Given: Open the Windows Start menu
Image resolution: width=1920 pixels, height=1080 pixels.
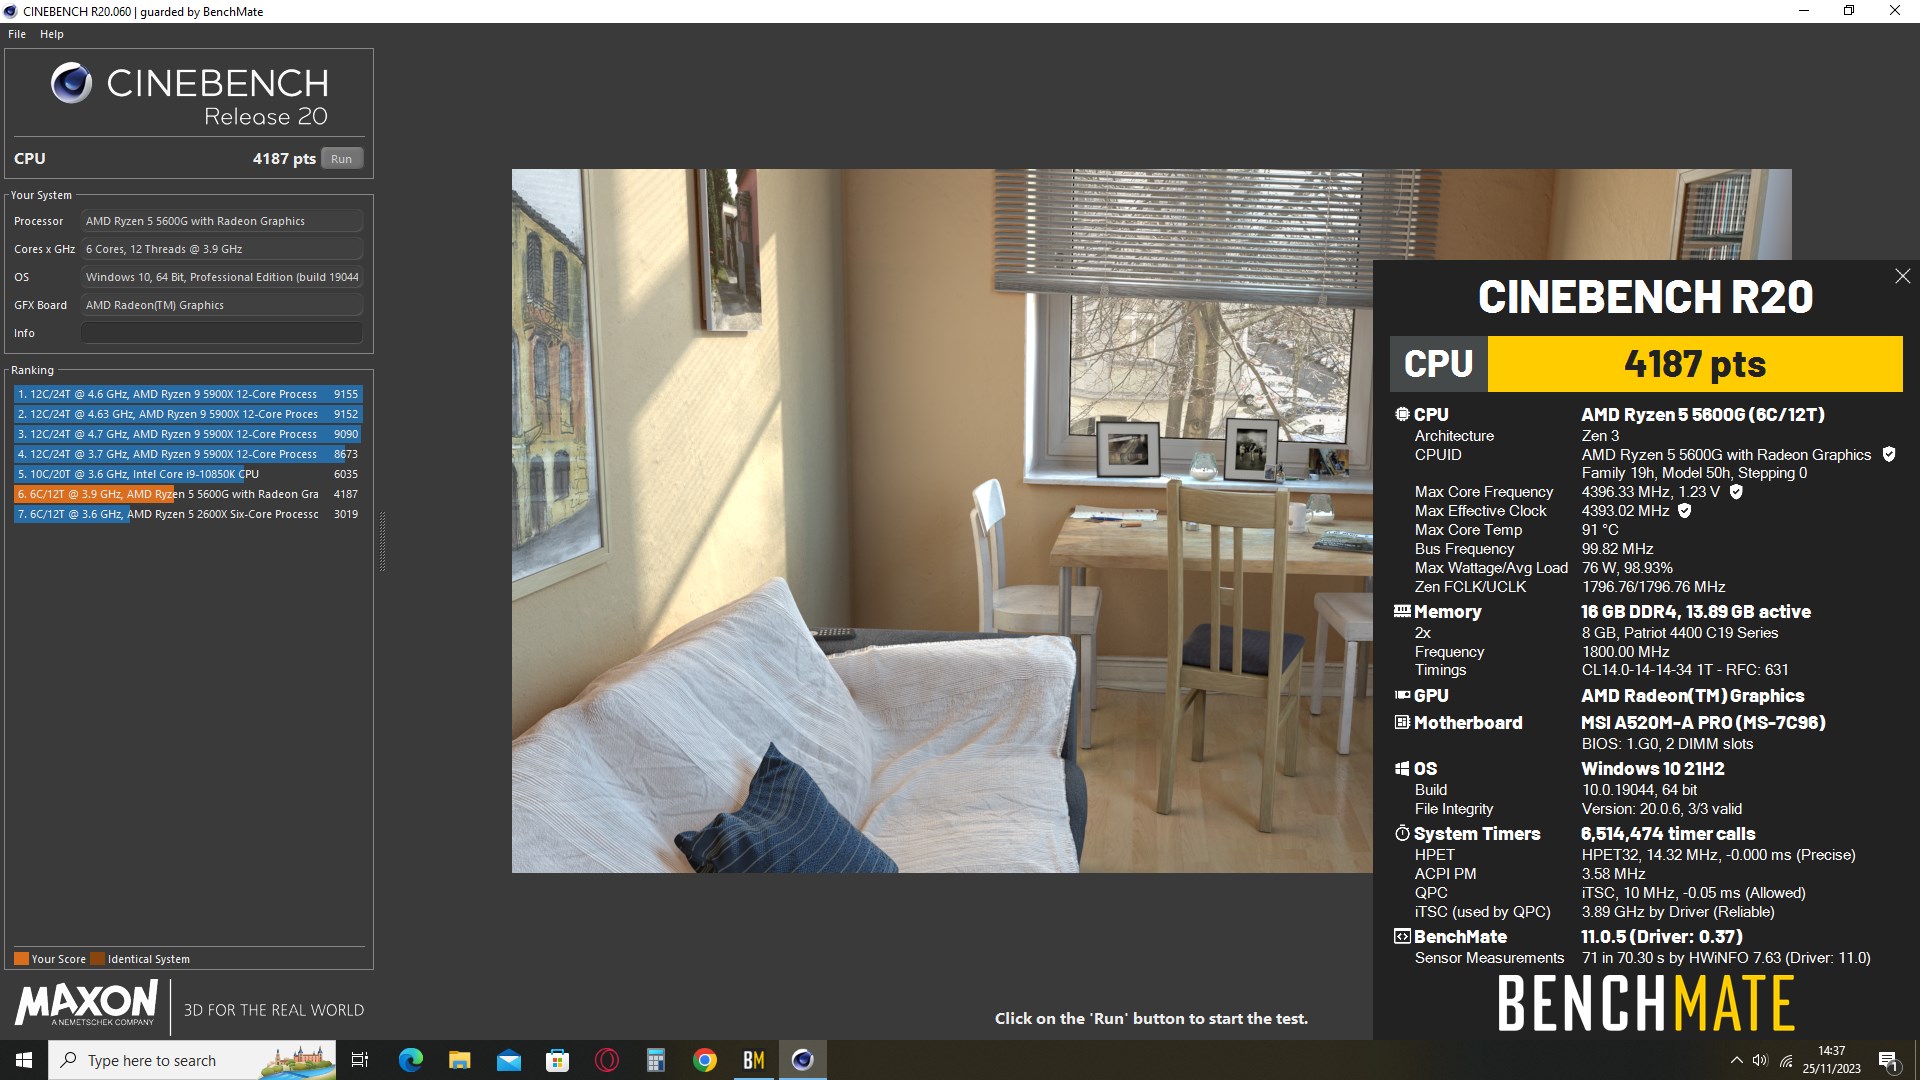Looking at the screenshot, I should pyautogui.click(x=24, y=1060).
